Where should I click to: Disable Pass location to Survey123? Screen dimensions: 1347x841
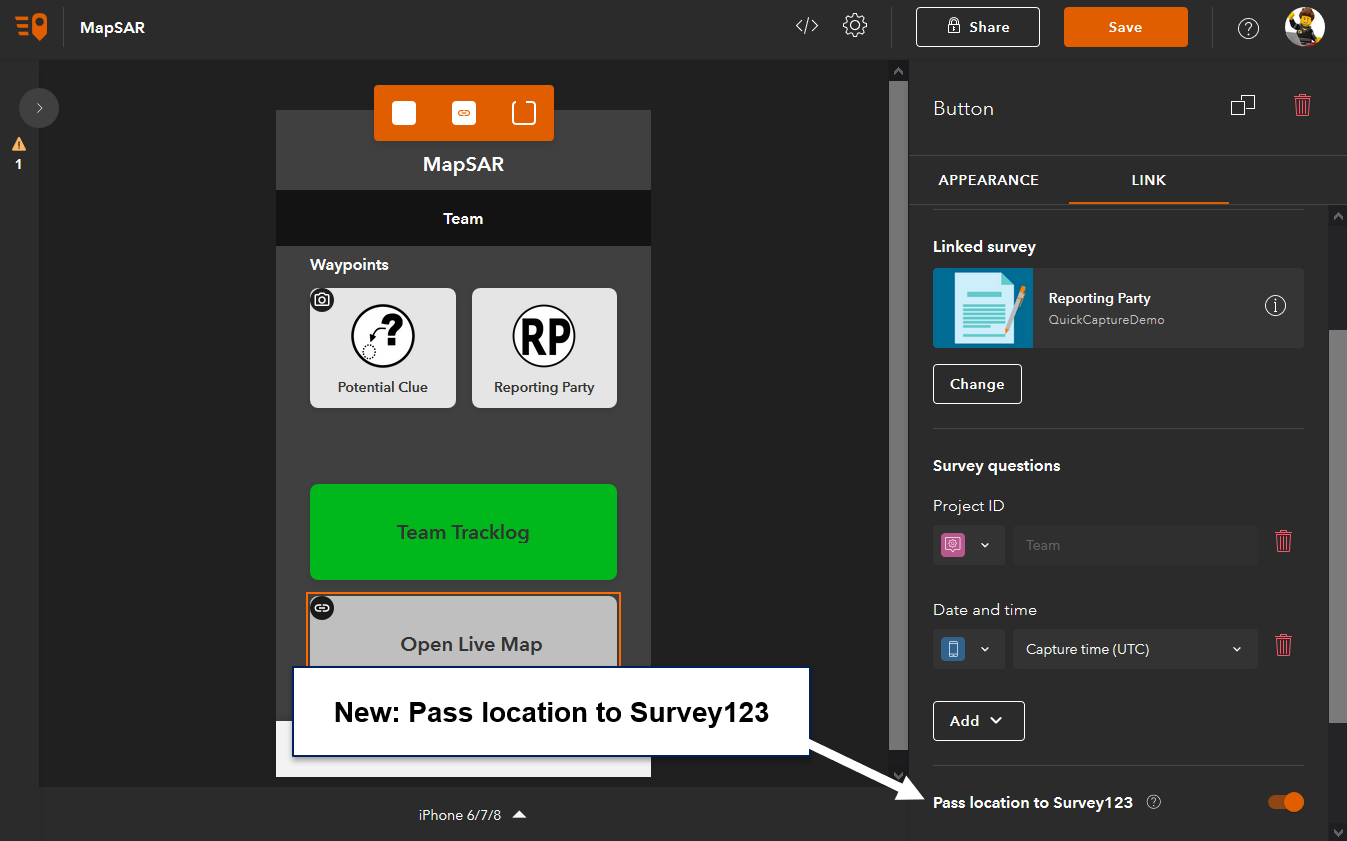point(1284,802)
